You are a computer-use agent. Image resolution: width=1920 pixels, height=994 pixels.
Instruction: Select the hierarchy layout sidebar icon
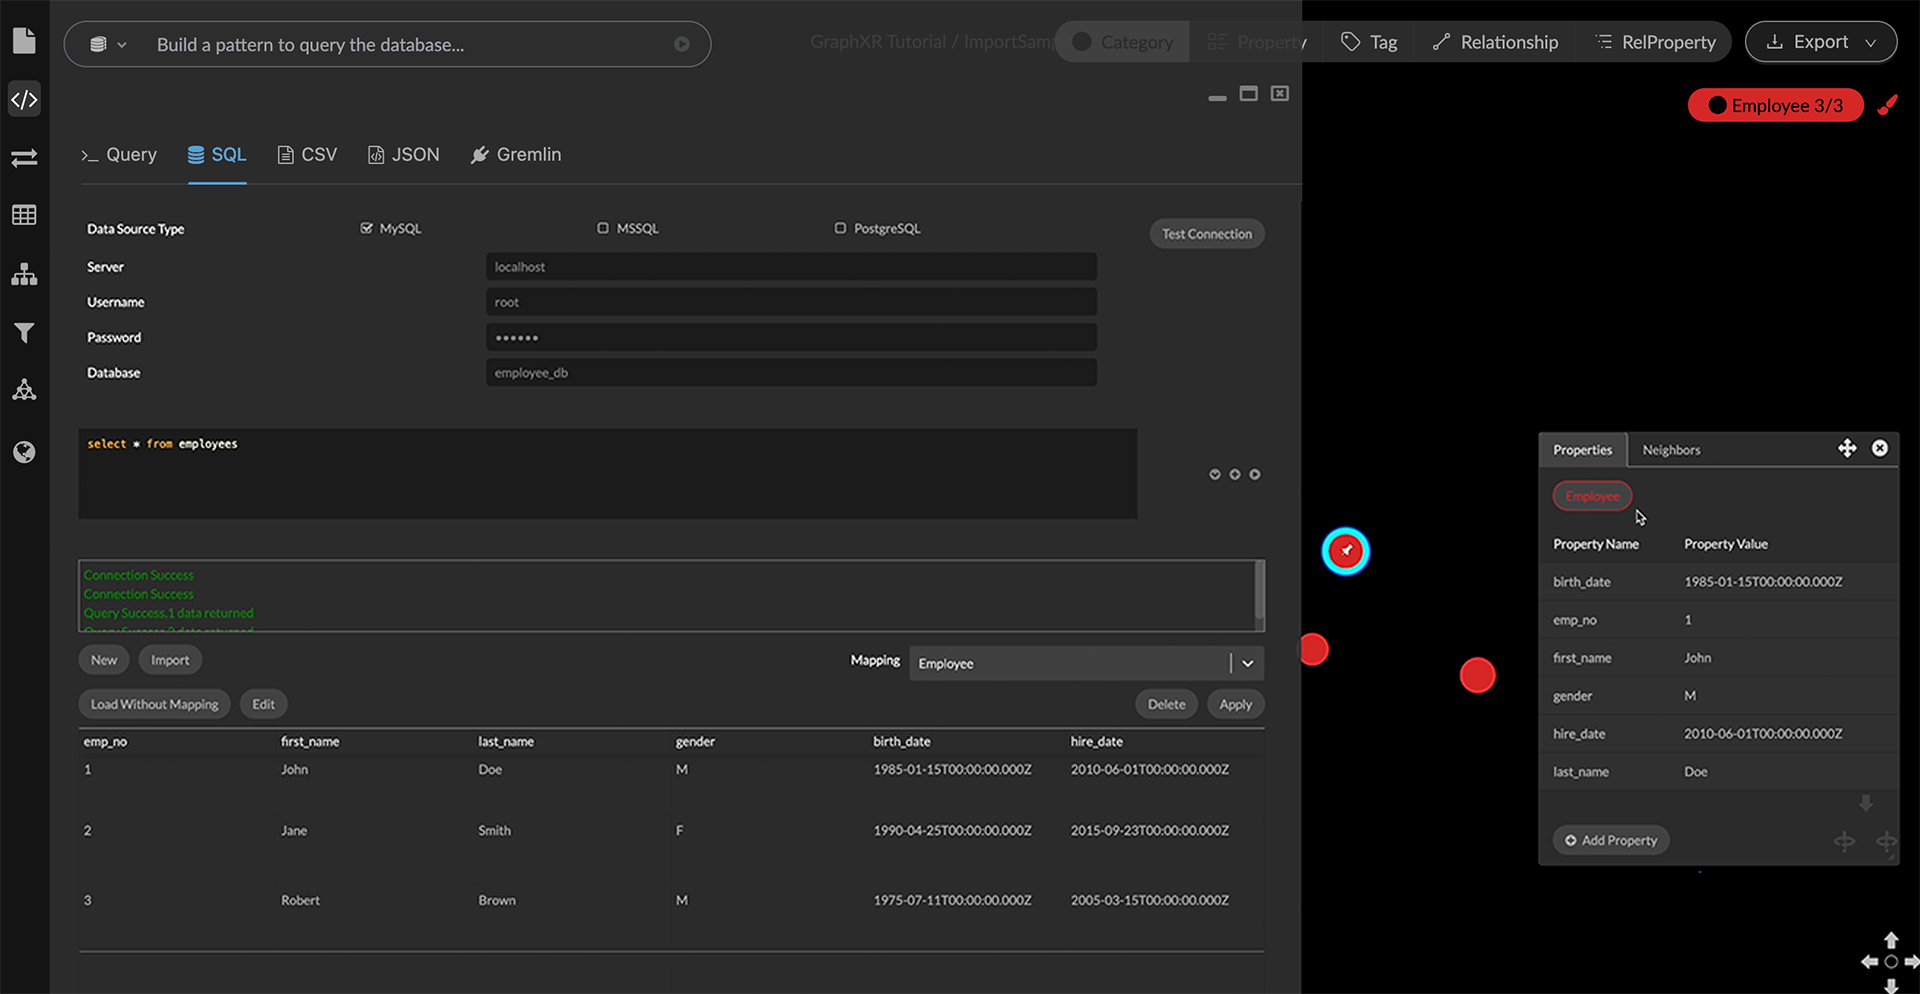click(x=24, y=274)
